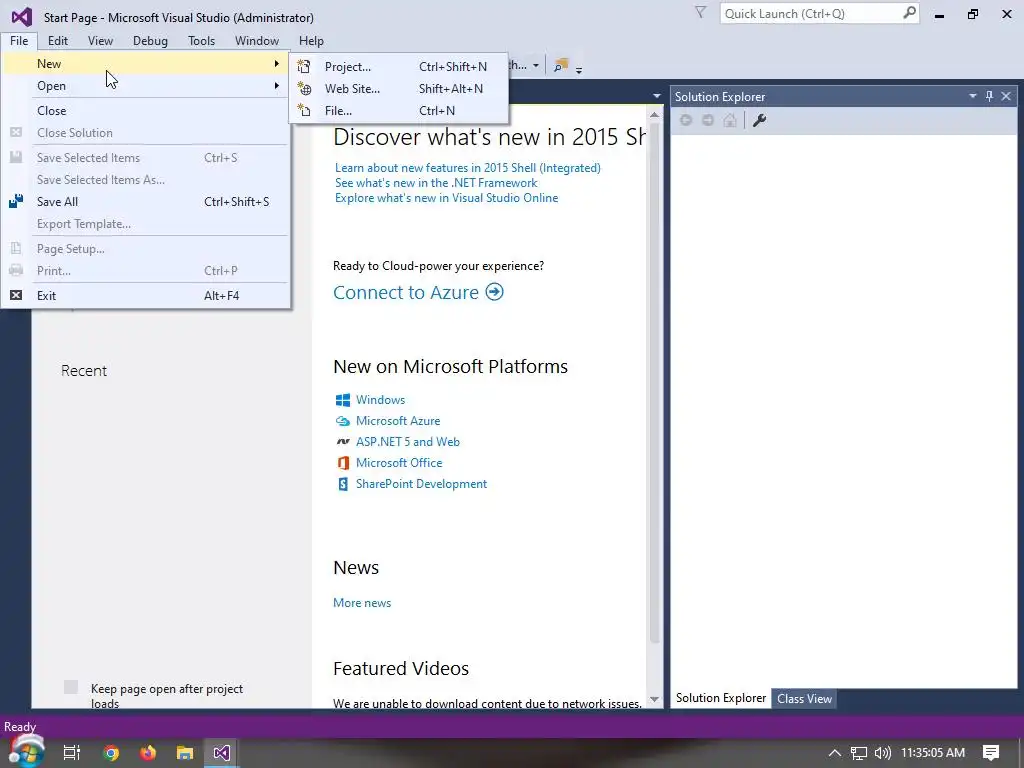Select Close in the File menu

pyautogui.click(x=146, y=110)
